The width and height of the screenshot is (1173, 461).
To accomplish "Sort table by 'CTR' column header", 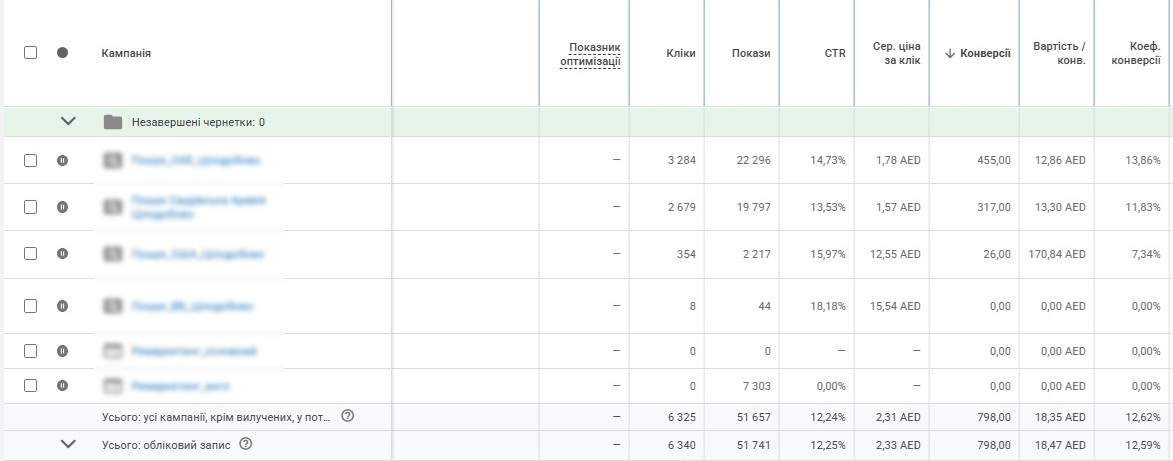I will click(x=835, y=53).
